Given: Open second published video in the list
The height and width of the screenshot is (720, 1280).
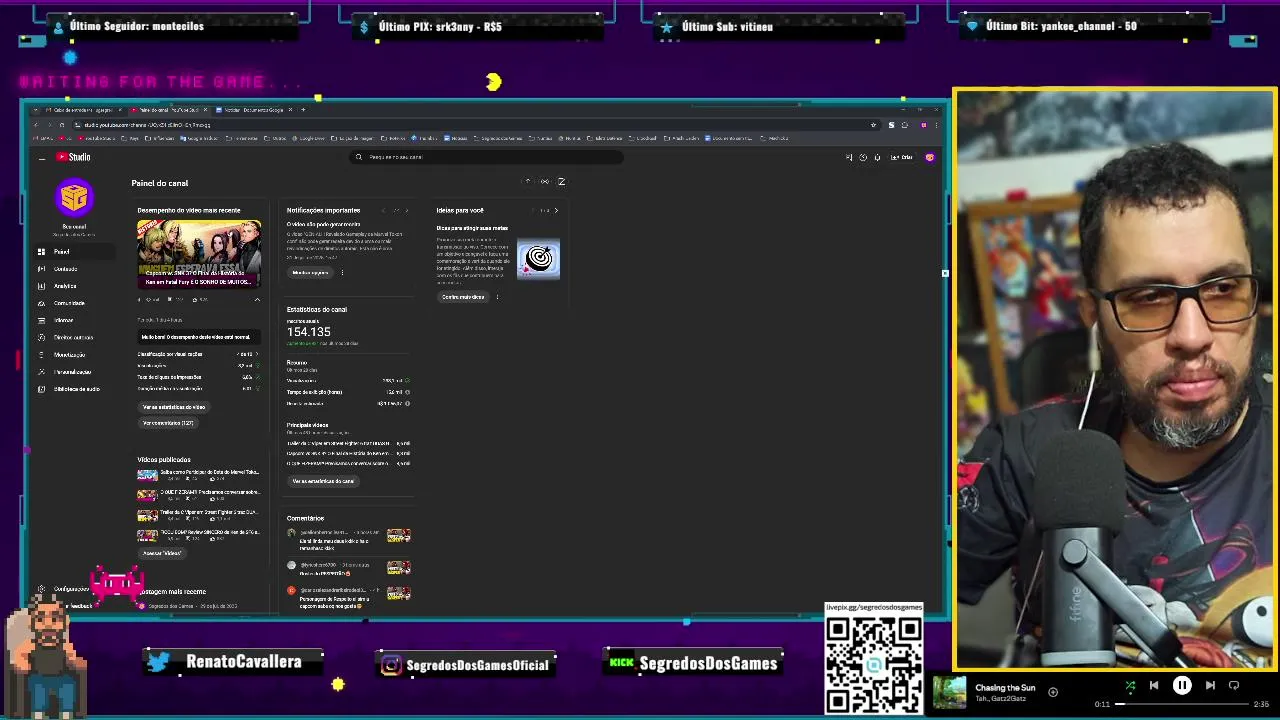Looking at the screenshot, I should pyautogui.click(x=198, y=495).
